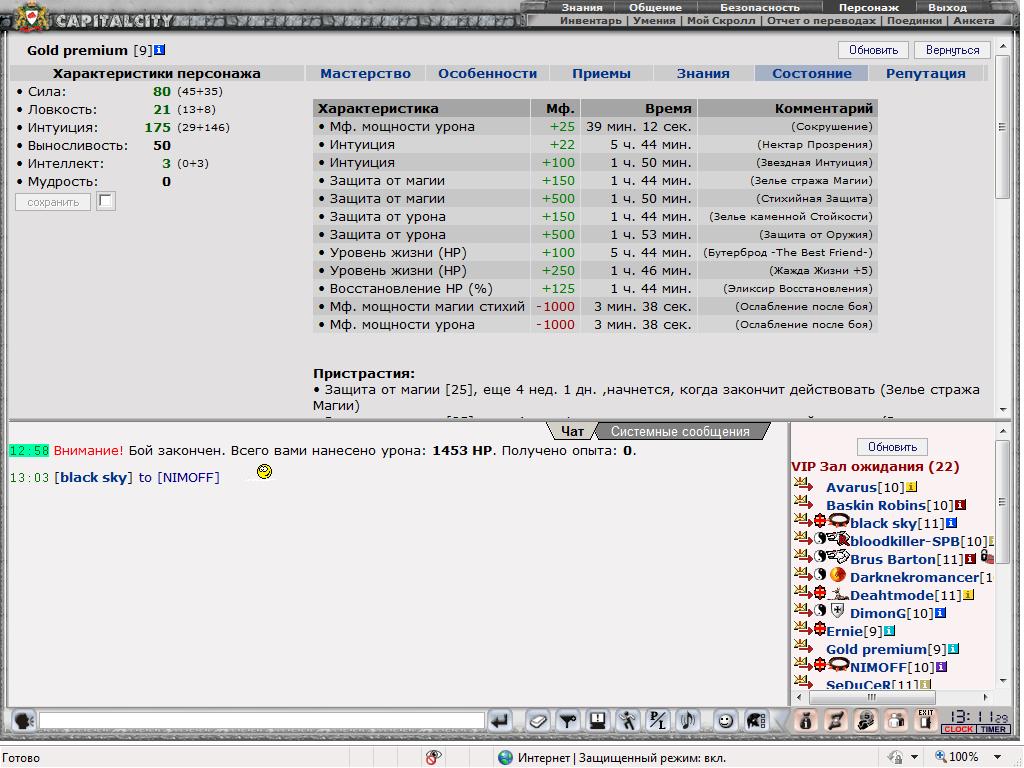Open the Инвентарь submenu link
This screenshot has width=1024, height=768.
coord(590,20)
